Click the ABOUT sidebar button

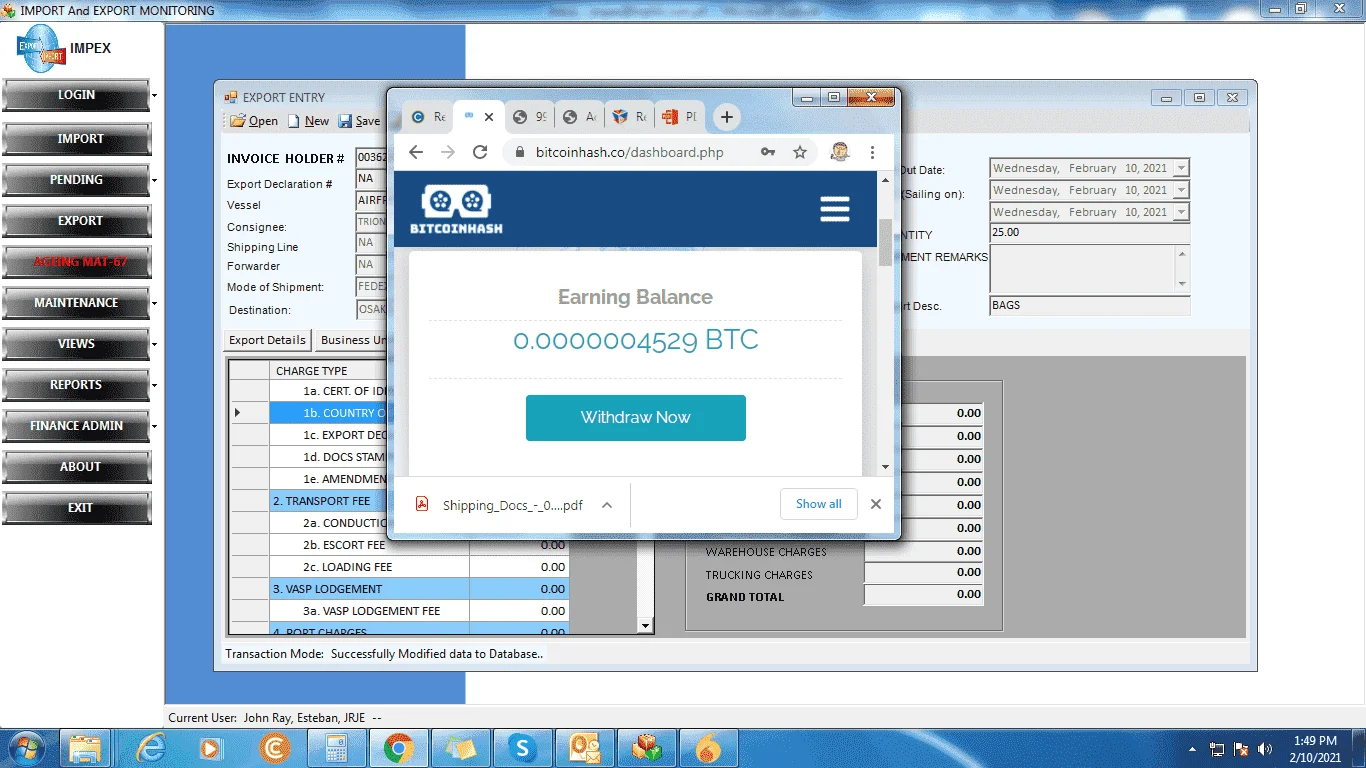(76, 467)
